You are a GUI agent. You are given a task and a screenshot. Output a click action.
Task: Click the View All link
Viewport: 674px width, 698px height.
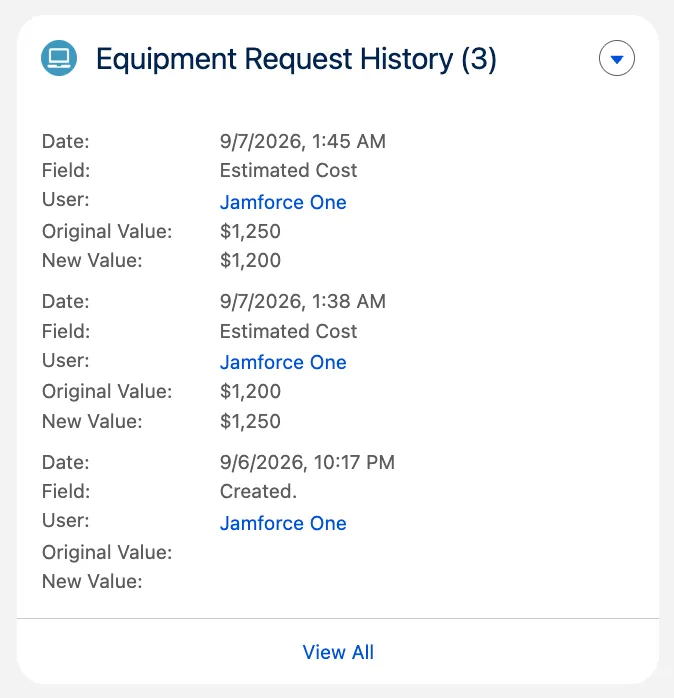[x=338, y=652]
